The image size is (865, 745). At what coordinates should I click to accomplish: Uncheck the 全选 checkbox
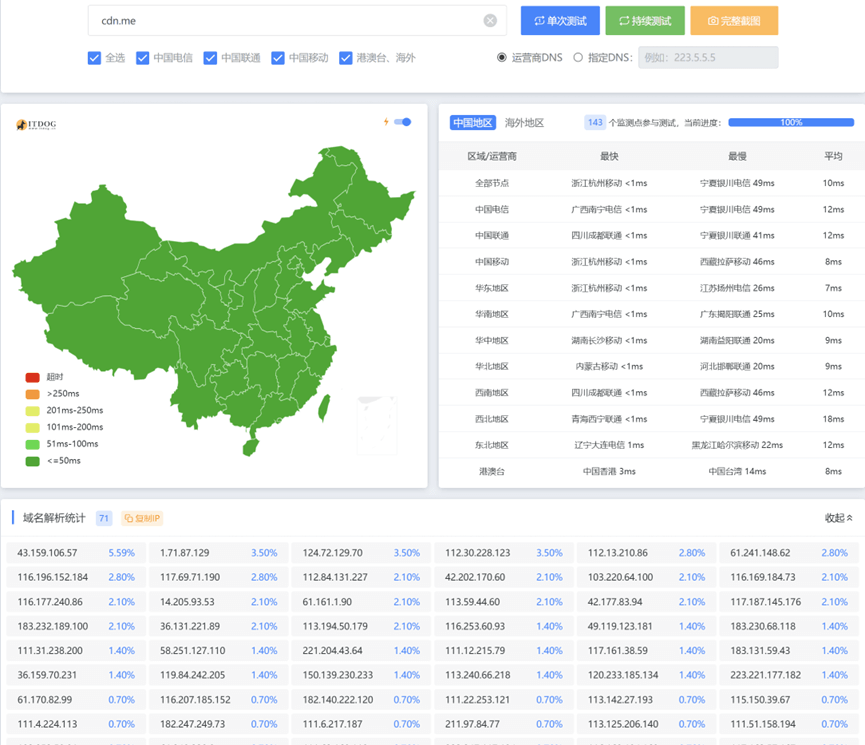[x=94, y=58]
